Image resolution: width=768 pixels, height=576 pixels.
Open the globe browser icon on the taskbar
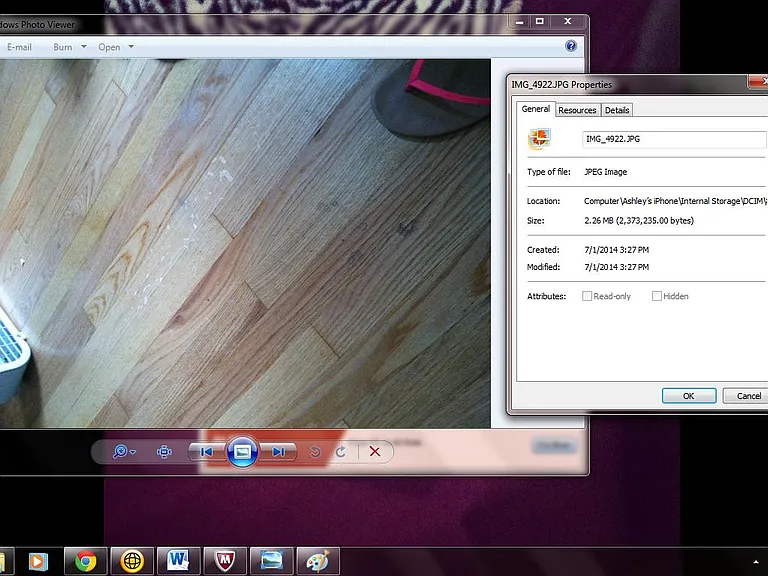(132, 561)
